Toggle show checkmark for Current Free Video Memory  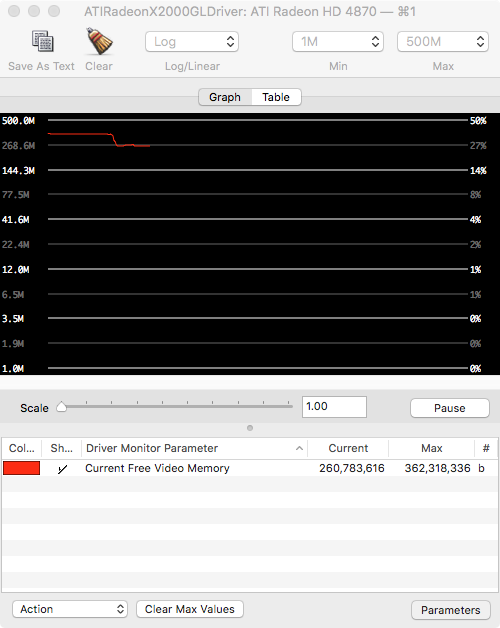coord(62,469)
